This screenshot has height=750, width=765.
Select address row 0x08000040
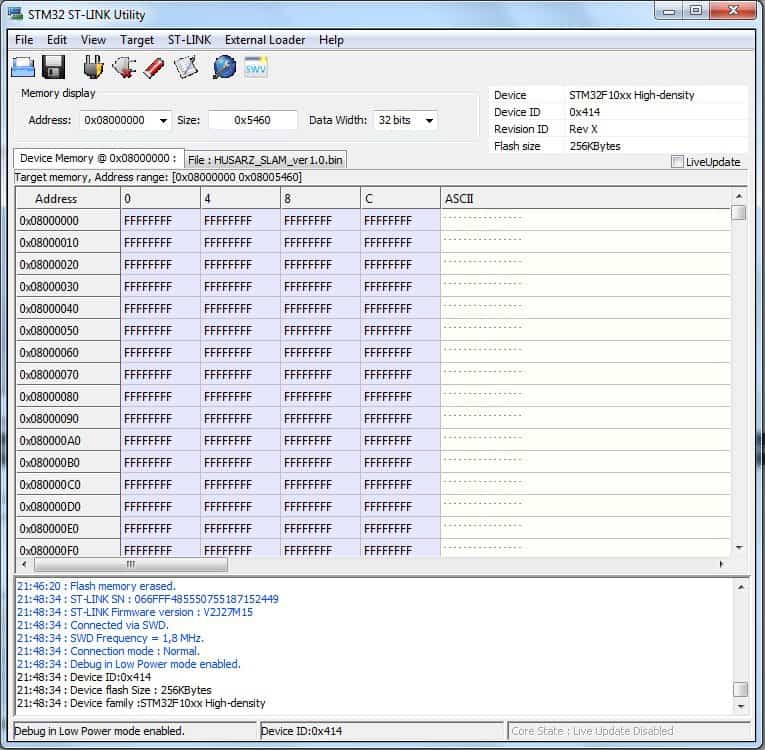[x=68, y=309]
